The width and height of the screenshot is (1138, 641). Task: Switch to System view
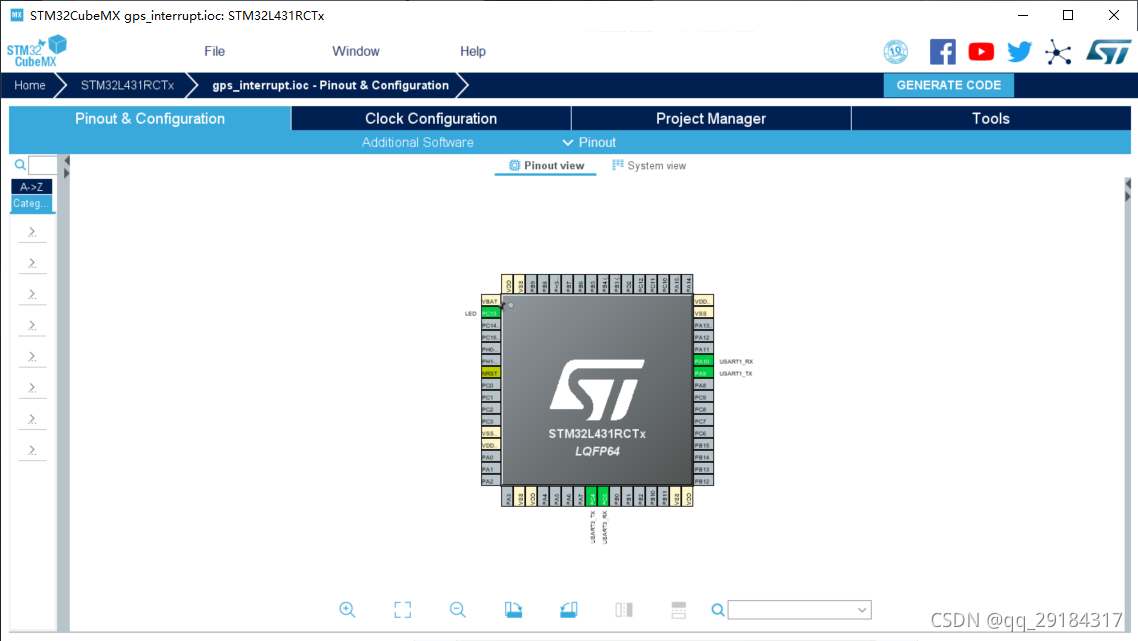(x=649, y=166)
